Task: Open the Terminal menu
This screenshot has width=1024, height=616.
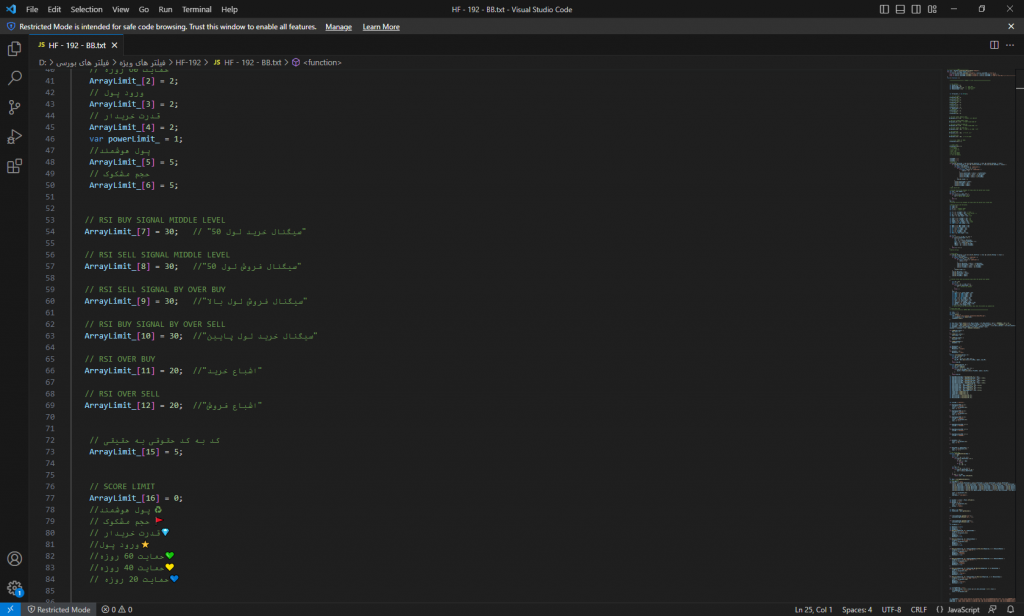Action: [196, 9]
